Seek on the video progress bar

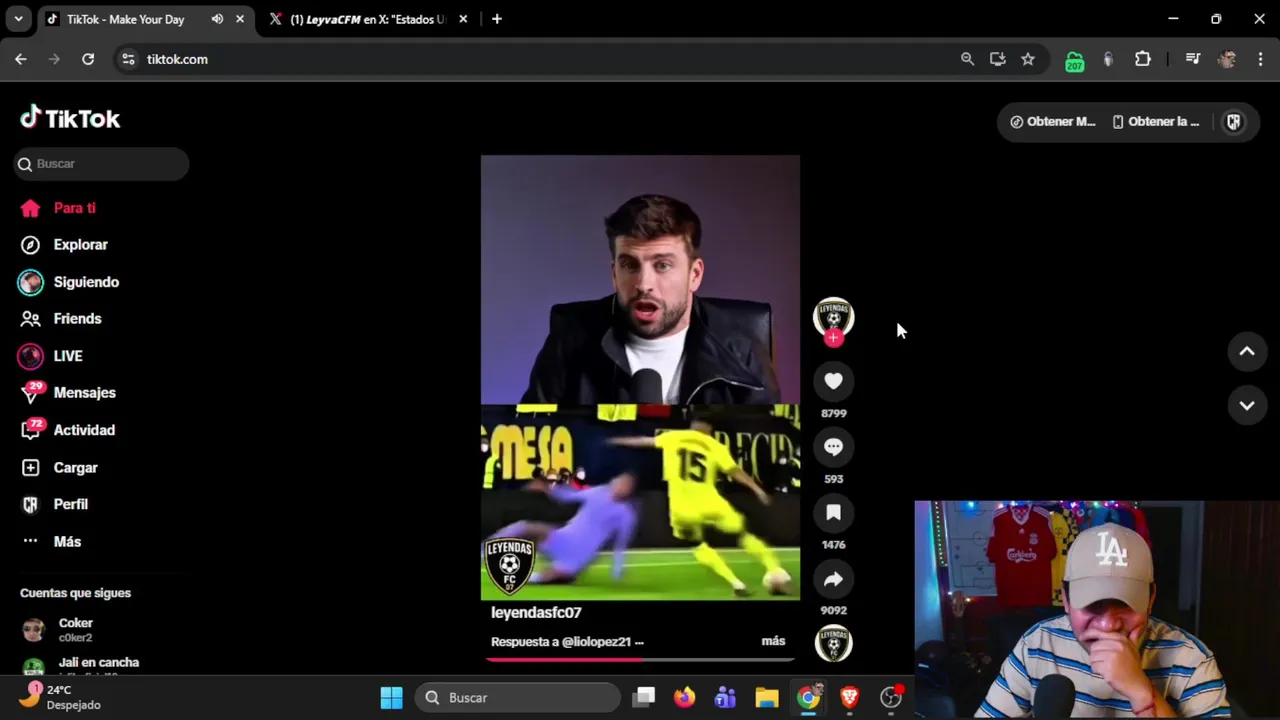coord(640,659)
